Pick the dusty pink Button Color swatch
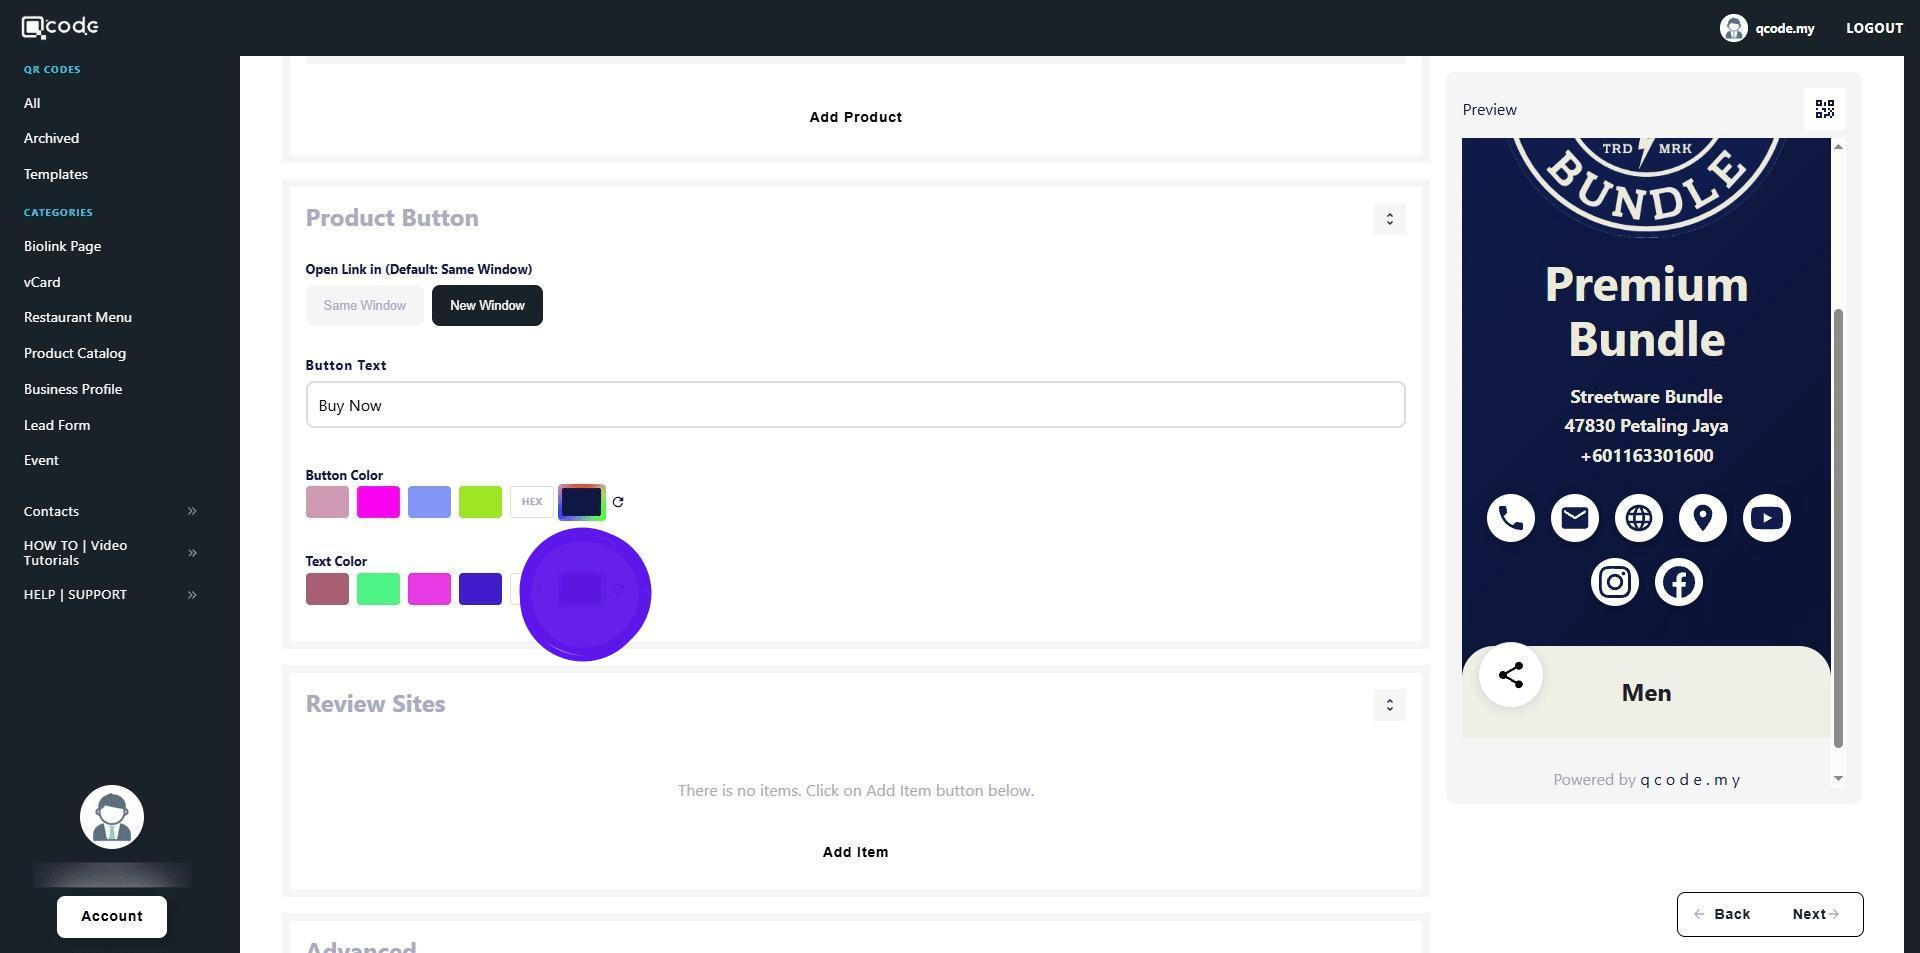 [327, 502]
